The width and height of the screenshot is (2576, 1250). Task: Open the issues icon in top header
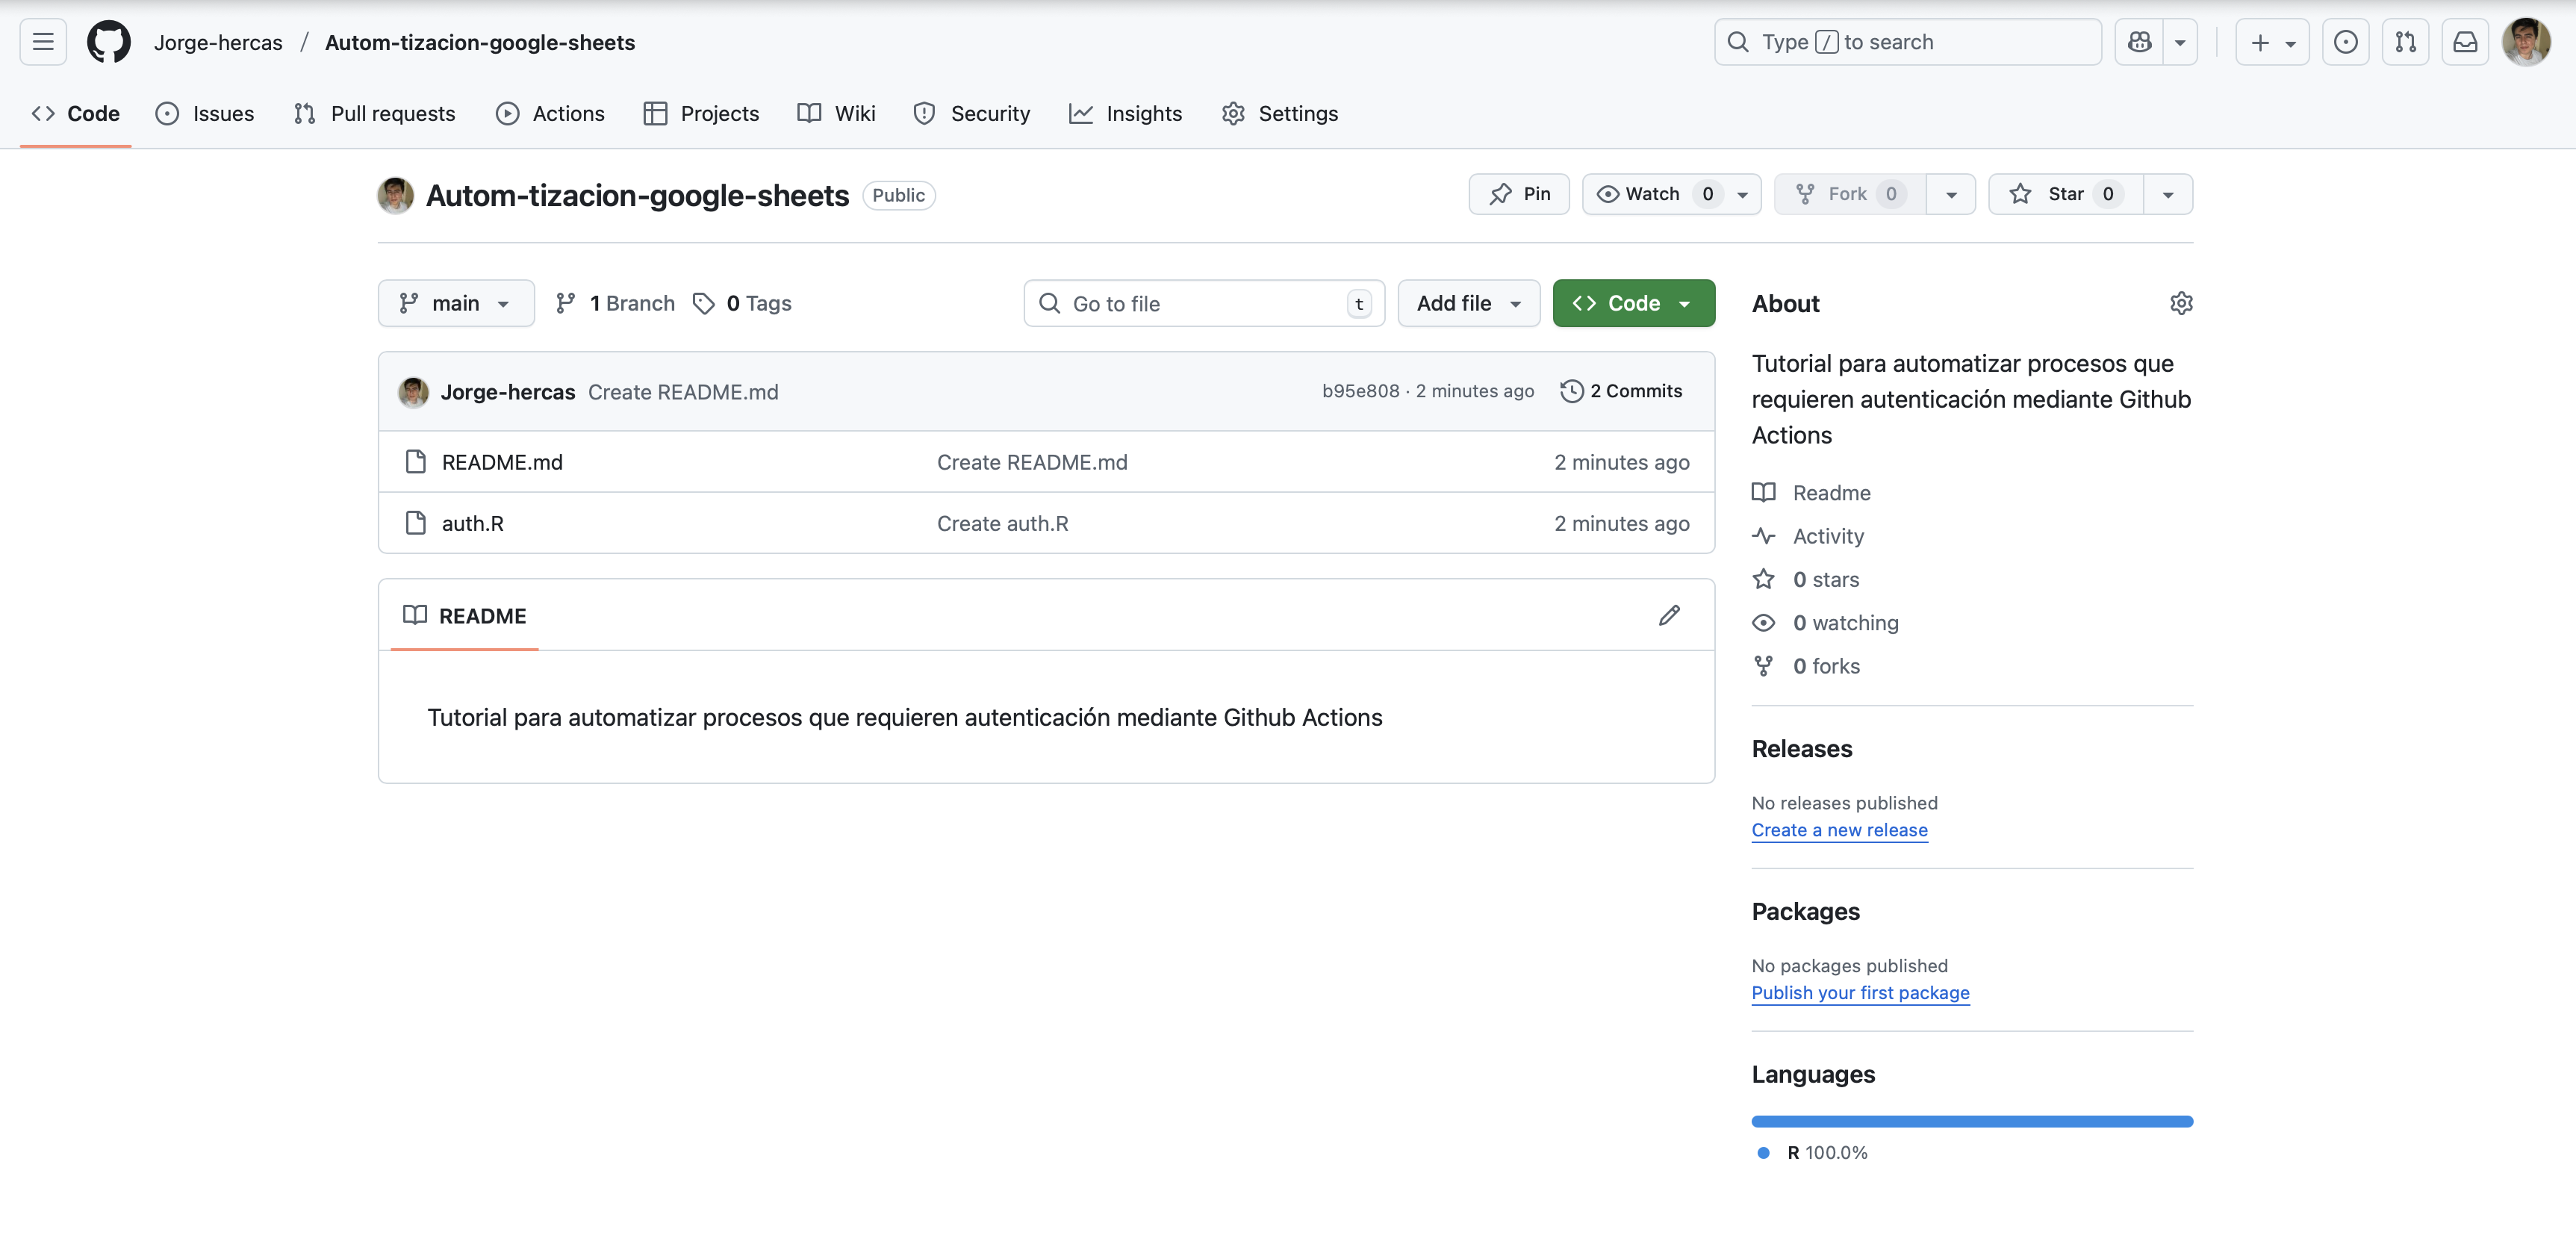2345,42
